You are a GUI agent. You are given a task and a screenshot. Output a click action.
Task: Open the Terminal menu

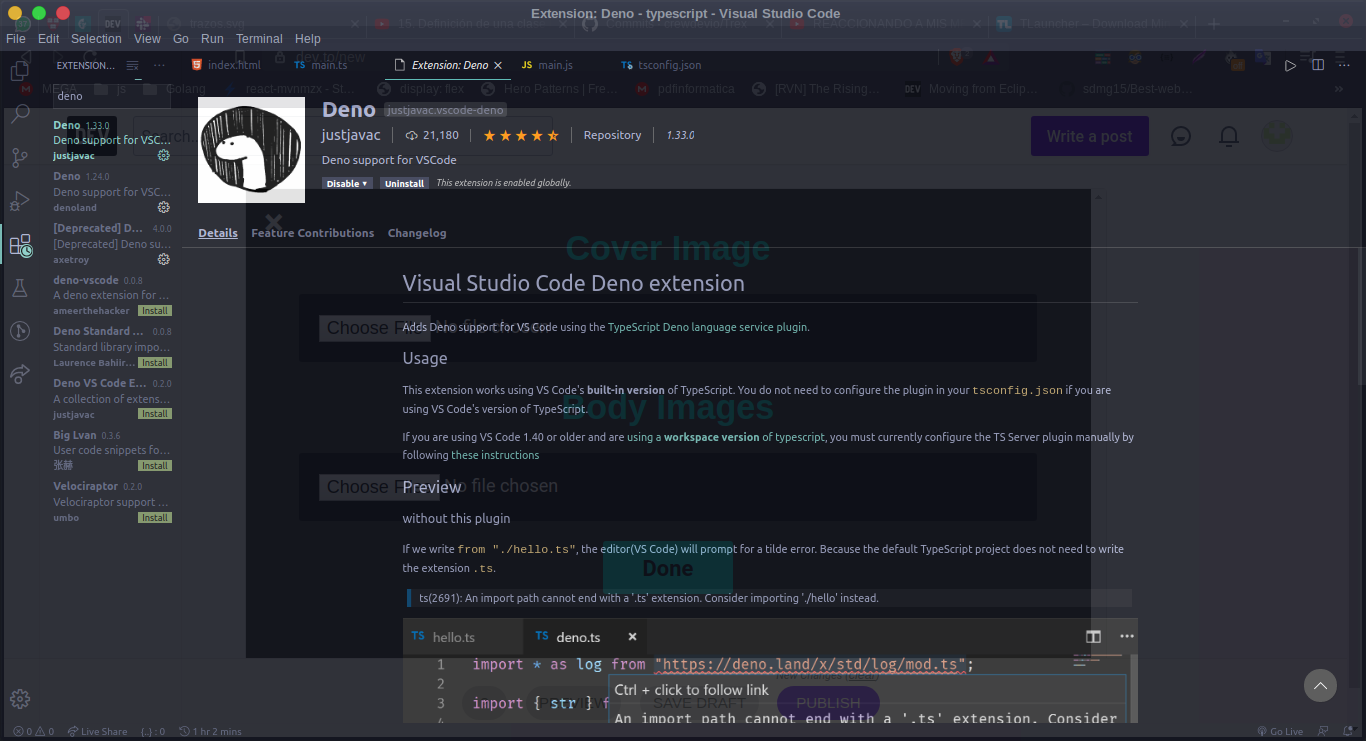click(x=259, y=39)
